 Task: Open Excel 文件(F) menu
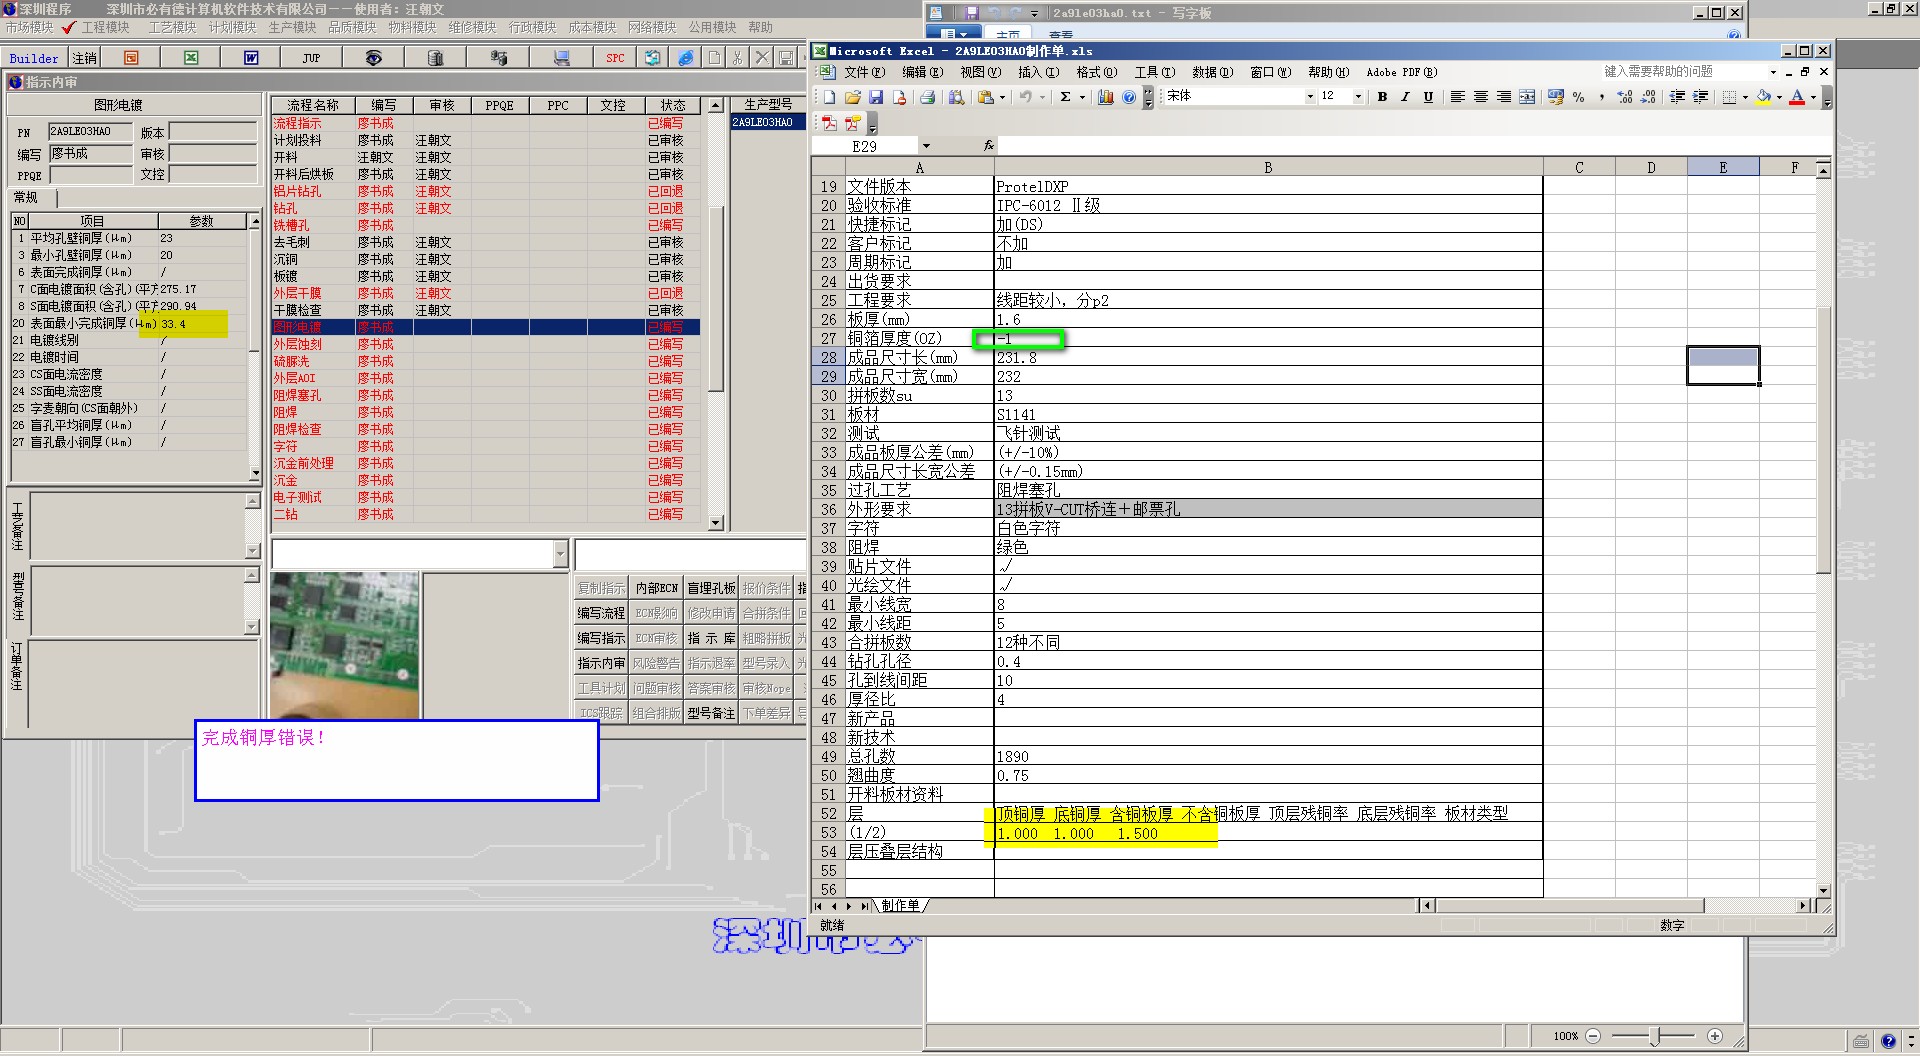pyautogui.click(x=864, y=72)
